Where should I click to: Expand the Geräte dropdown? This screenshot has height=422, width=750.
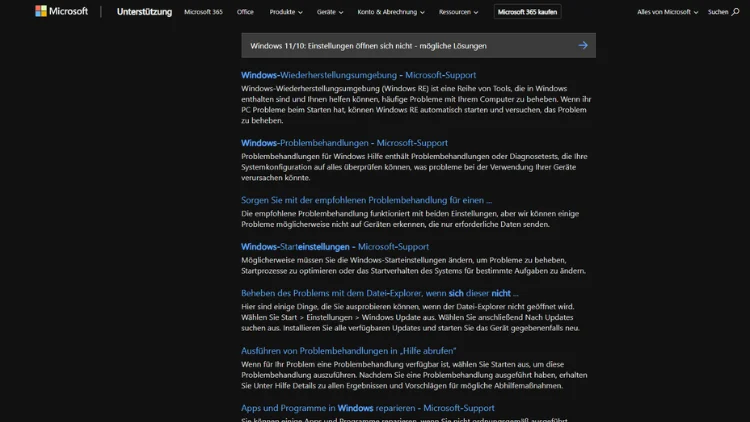[x=330, y=12]
